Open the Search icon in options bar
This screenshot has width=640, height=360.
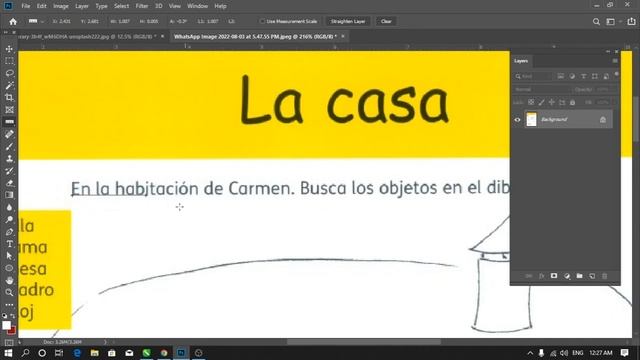pyautogui.click(x=596, y=22)
